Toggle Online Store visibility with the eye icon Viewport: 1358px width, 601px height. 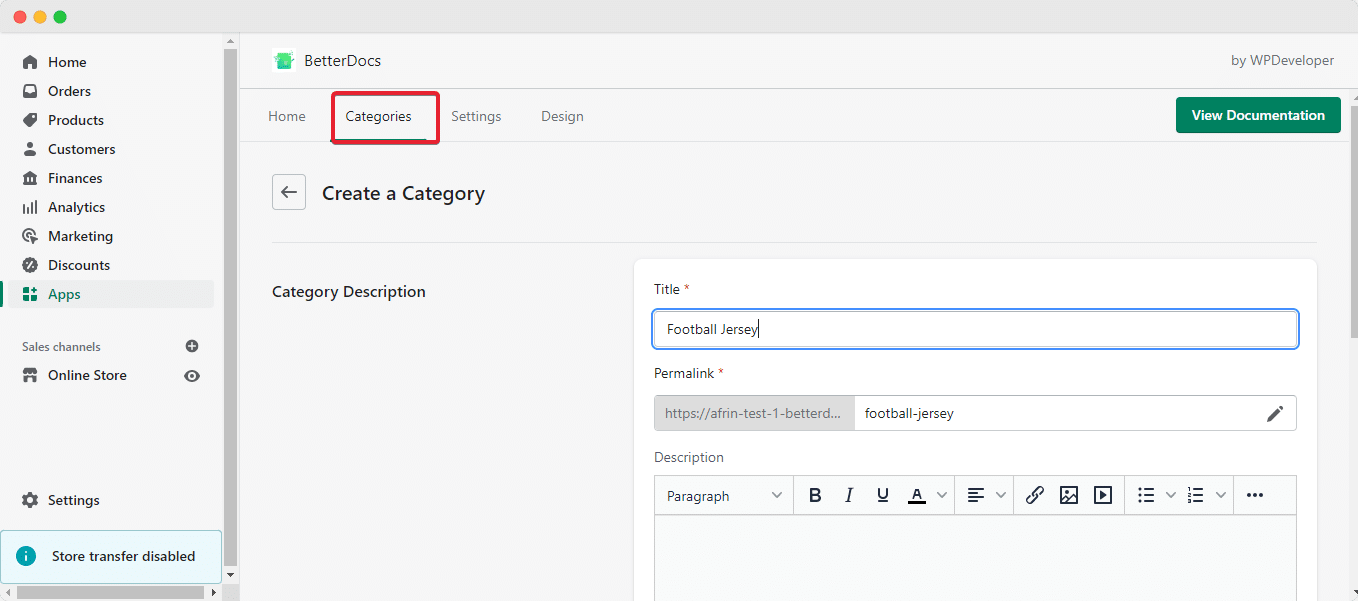(x=191, y=375)
